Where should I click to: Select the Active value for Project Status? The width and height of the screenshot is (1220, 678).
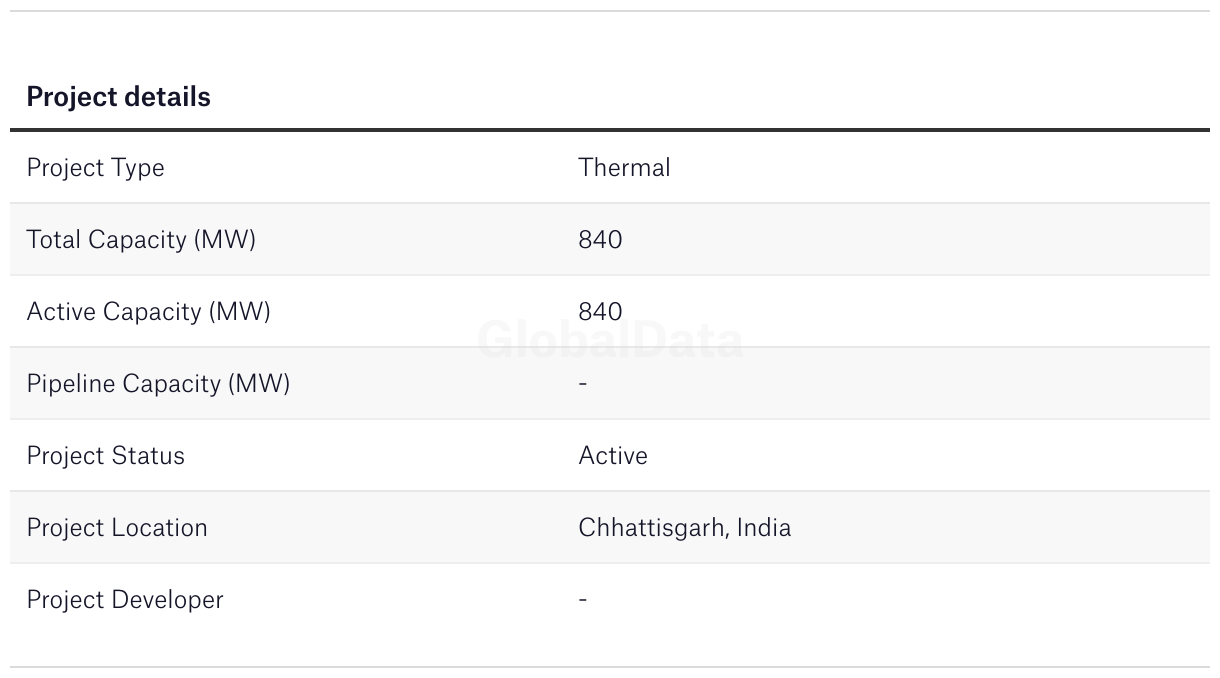[613, 456]
